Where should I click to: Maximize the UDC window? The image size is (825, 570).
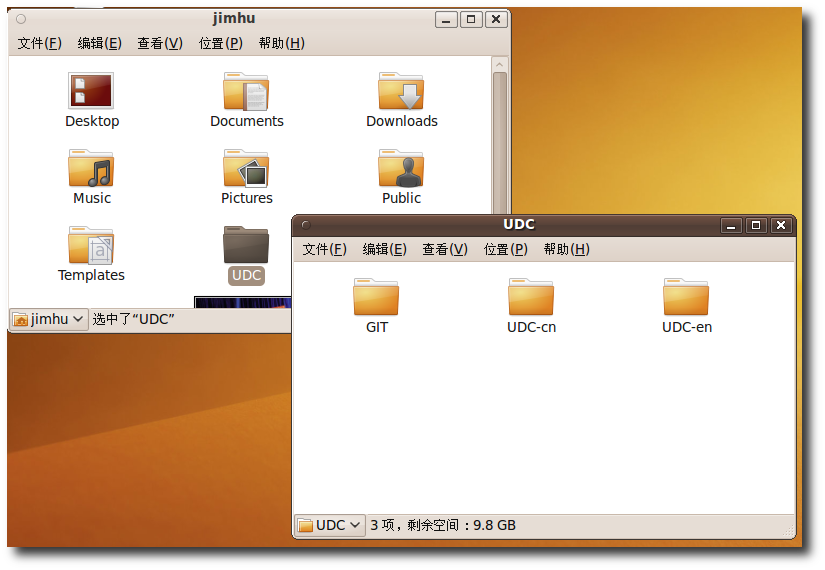(756, 226)
